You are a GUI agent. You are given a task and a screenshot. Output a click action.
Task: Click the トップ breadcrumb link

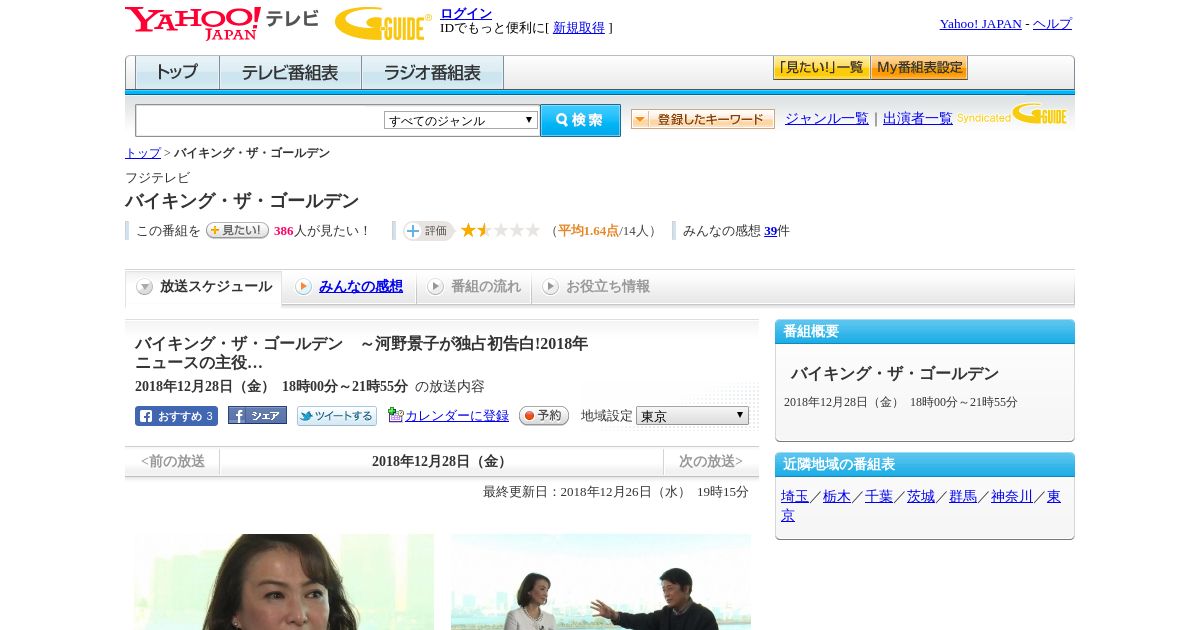click(x=143, y=153)
